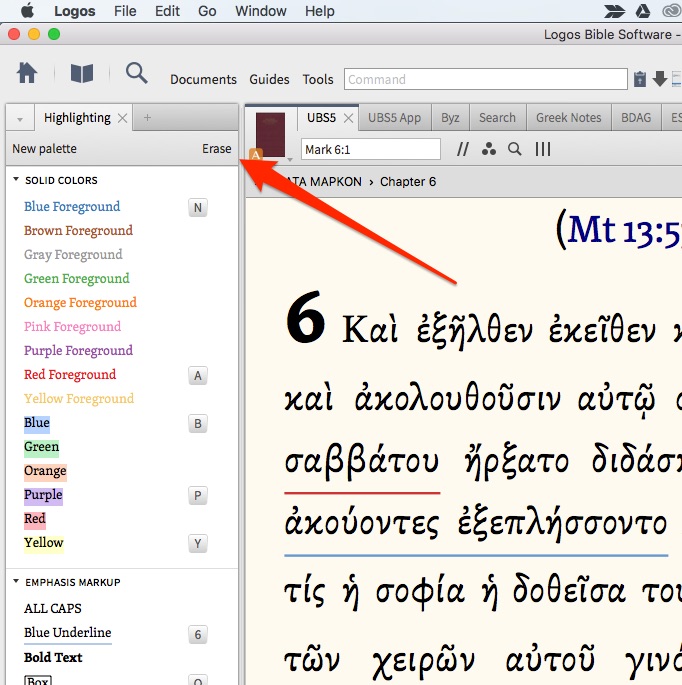Click the three vertical bars columns icon
Screen dimensions: 682x685
coord(543,149)
